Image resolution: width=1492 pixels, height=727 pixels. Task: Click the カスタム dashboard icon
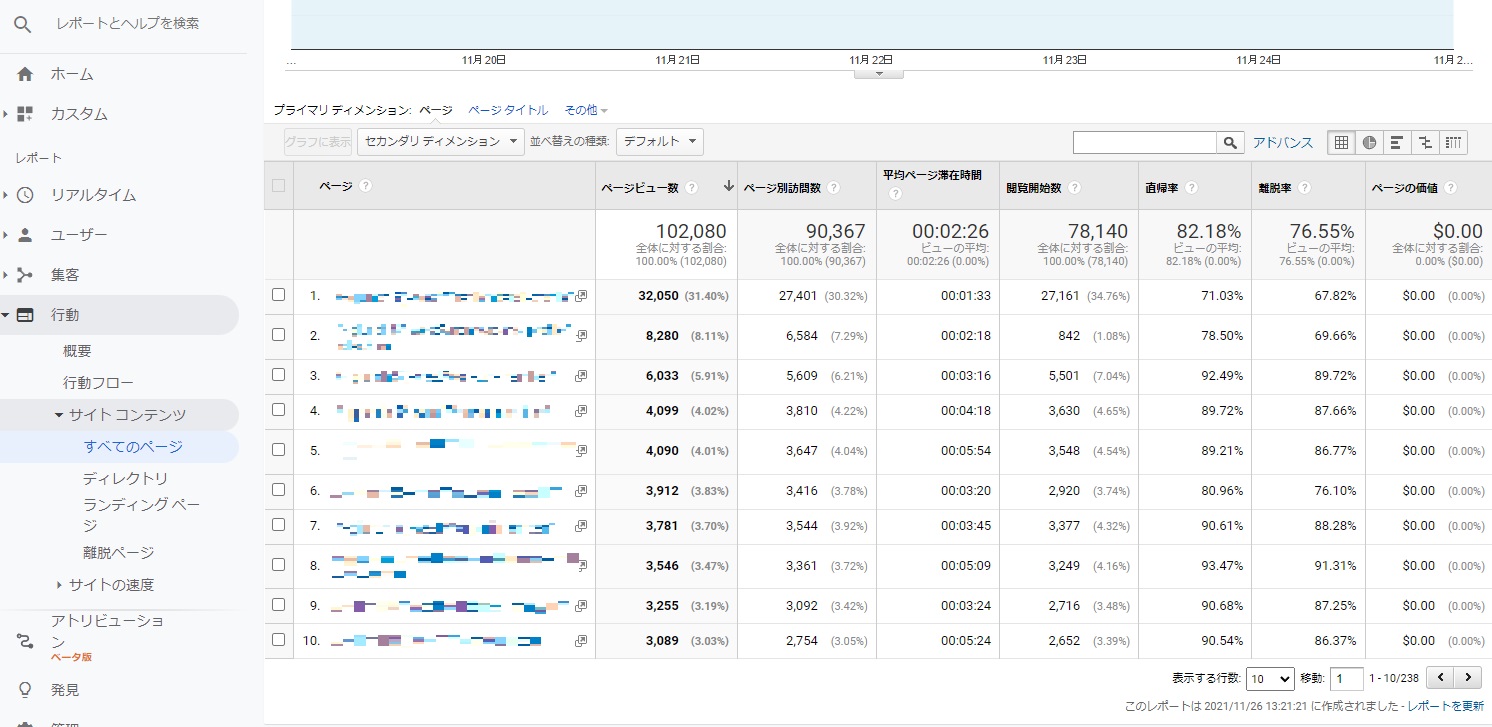(x=25, y=114)
